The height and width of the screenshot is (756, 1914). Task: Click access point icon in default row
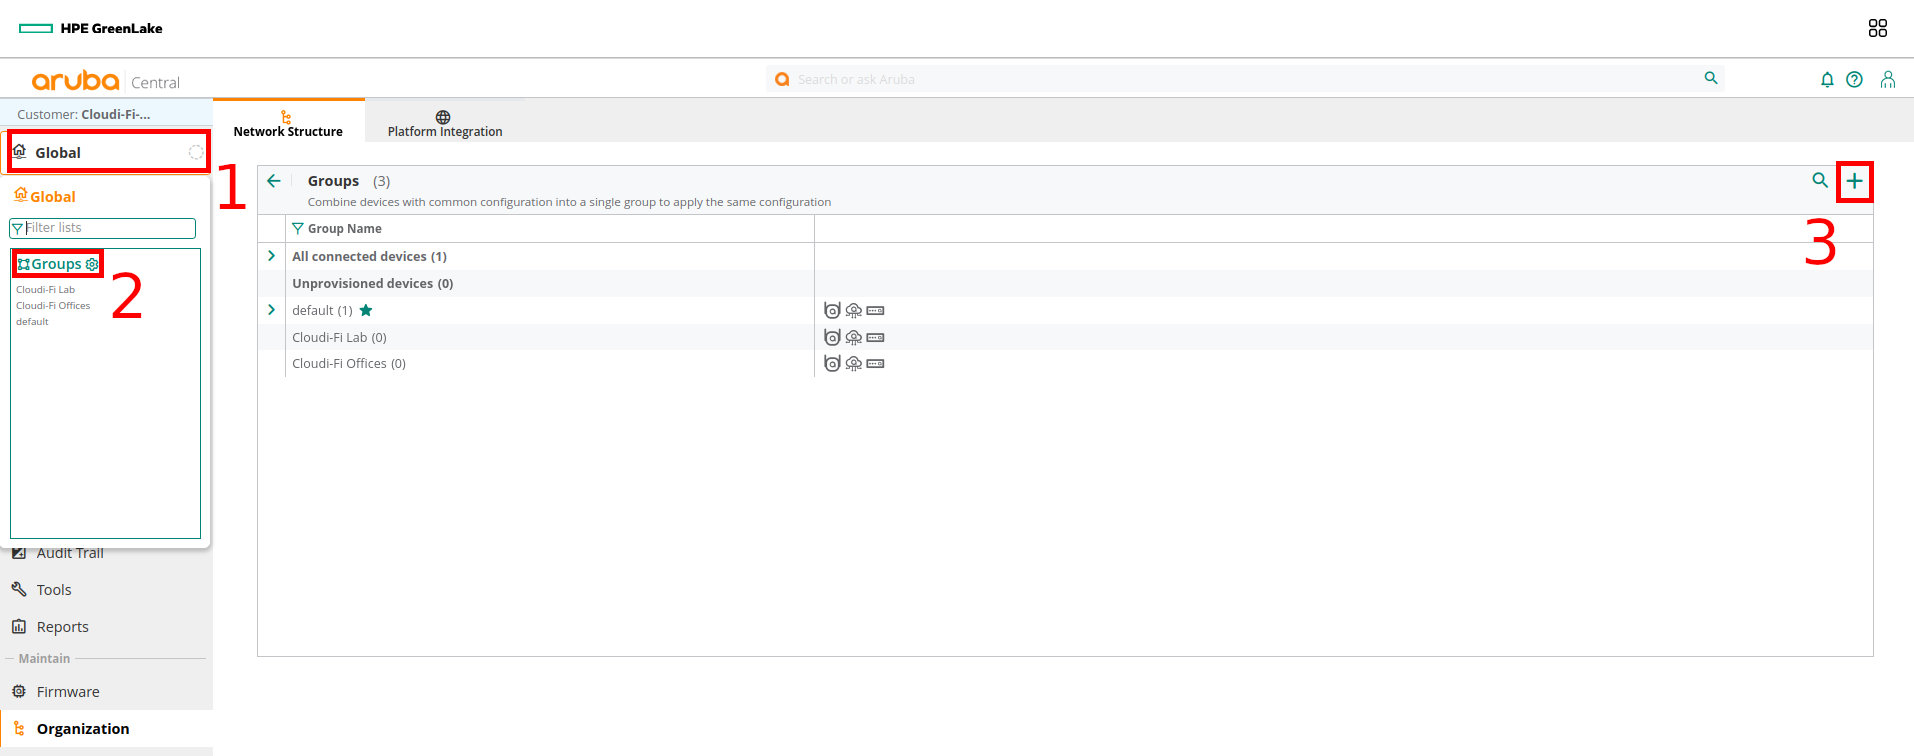coord(832,310)
